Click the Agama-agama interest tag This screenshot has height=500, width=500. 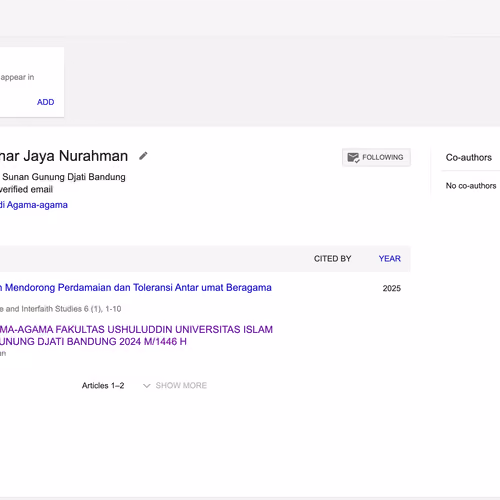tap(34, 205)
